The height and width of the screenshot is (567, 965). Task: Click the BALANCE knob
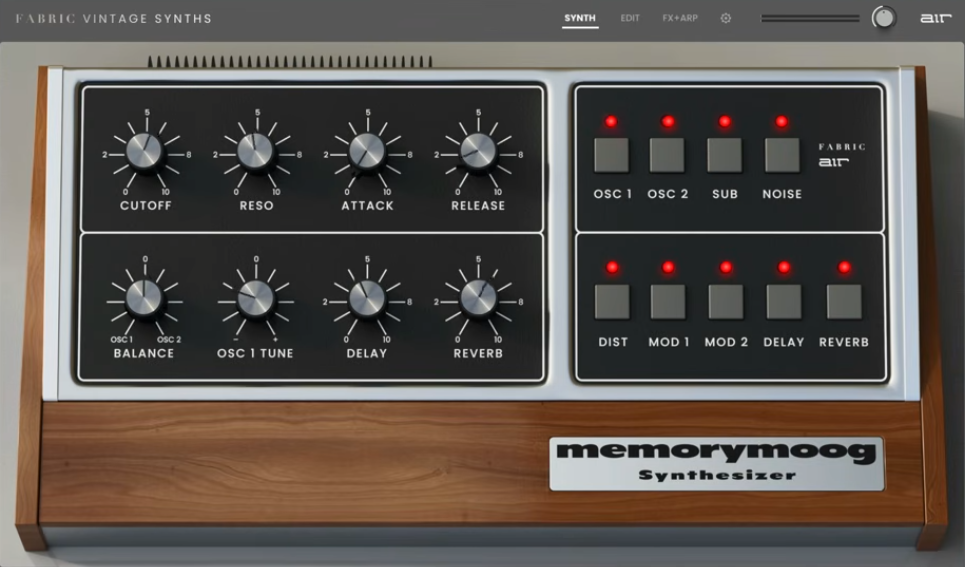point(144,299)
